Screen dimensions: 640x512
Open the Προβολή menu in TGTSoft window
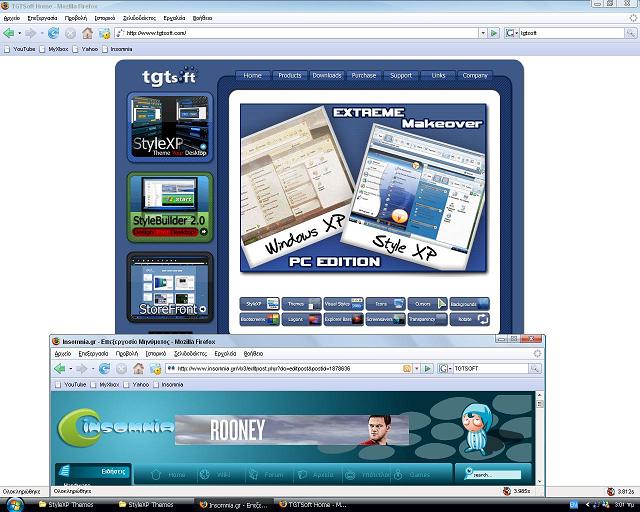tap(76, 18)
